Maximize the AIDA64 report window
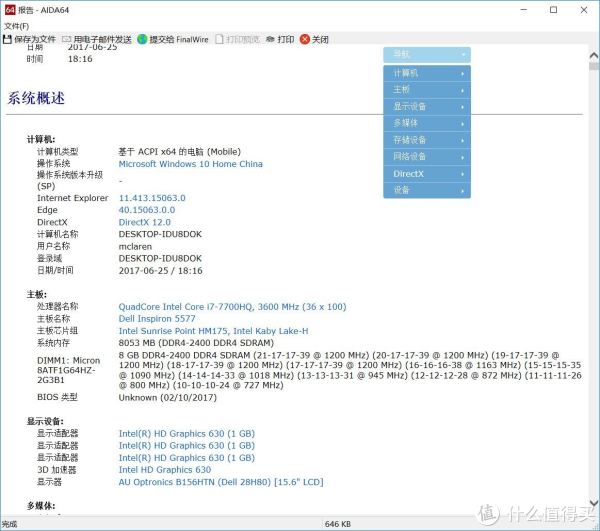 (553, 10)
